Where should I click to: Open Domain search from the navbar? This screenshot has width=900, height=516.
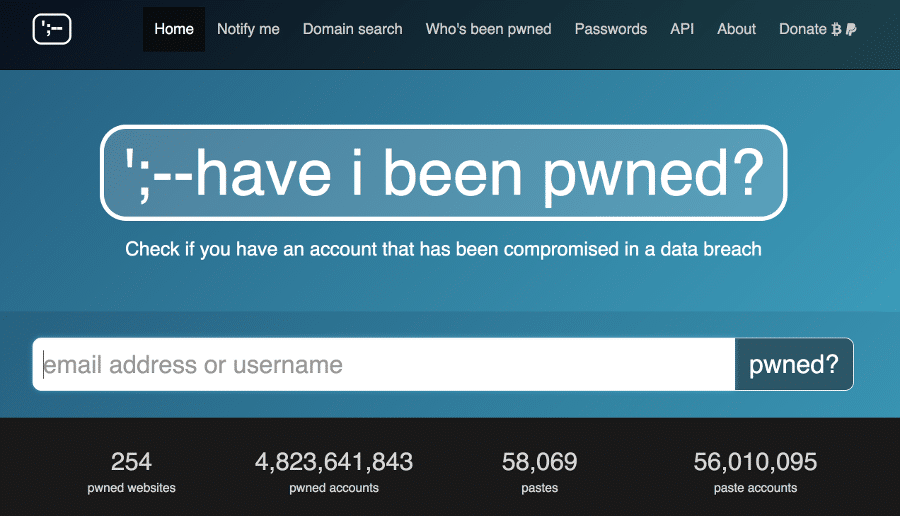[x=352, y=29]
